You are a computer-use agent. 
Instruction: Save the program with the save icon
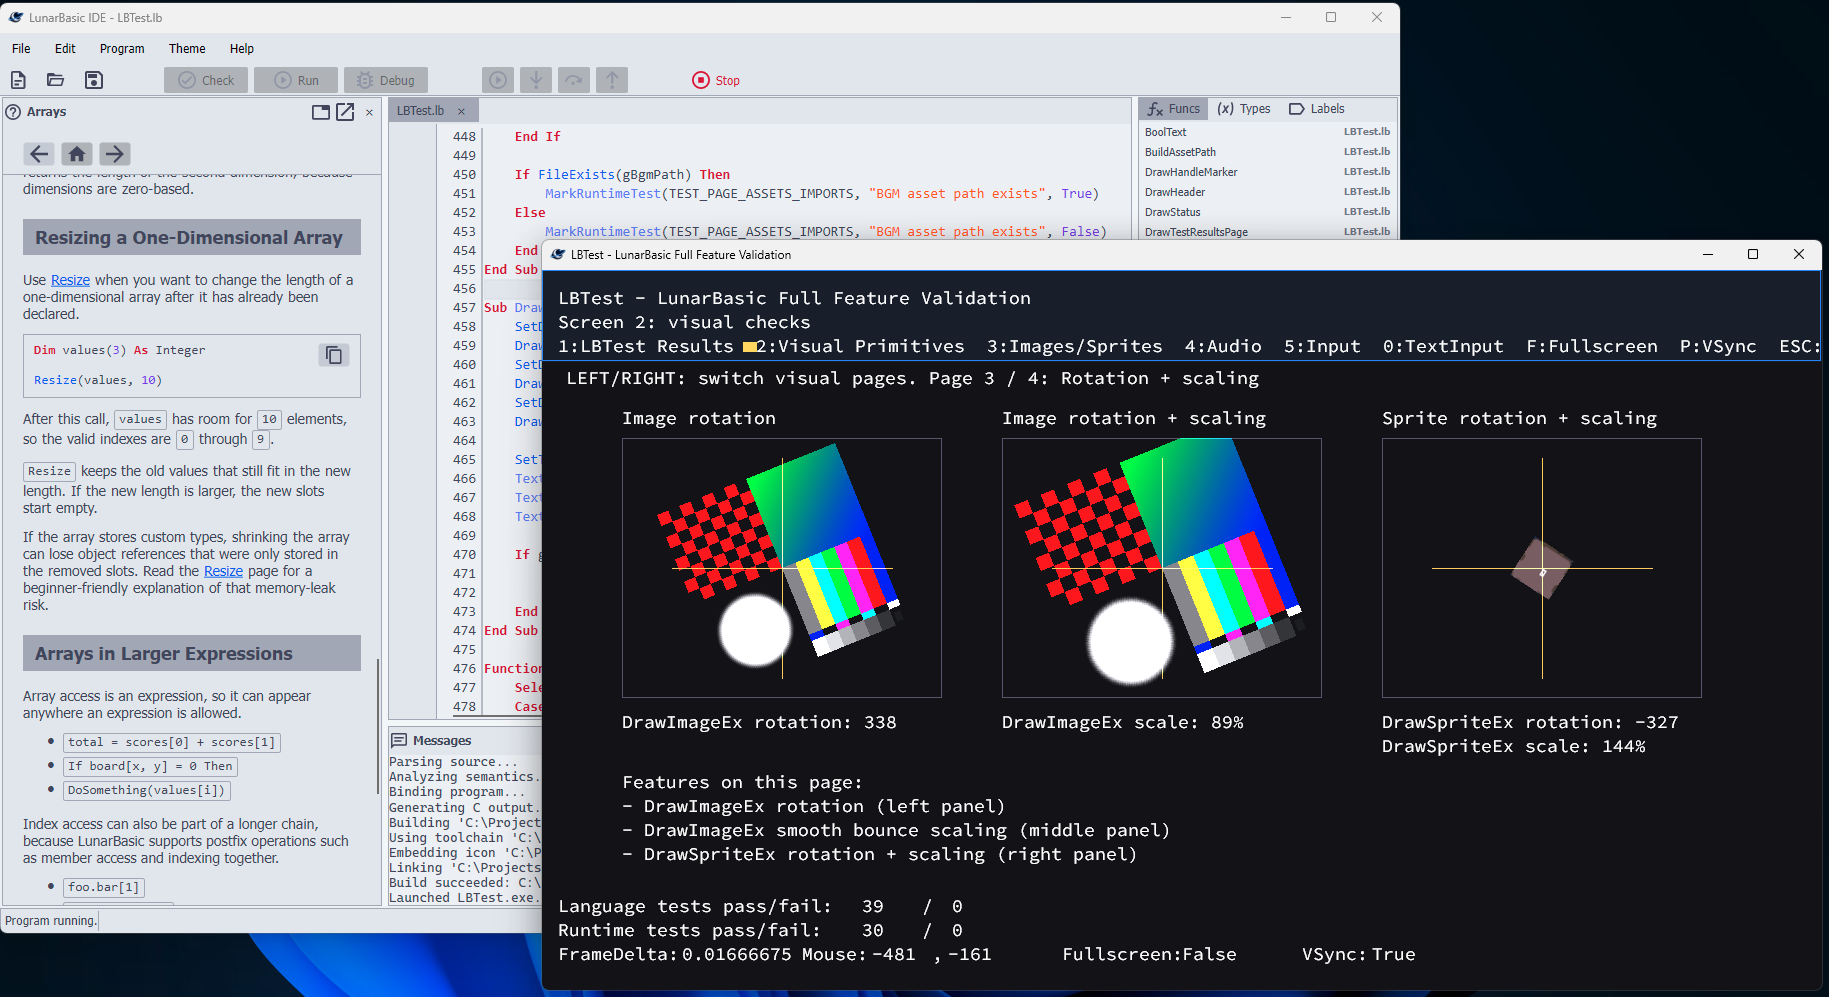pos(93,79)
